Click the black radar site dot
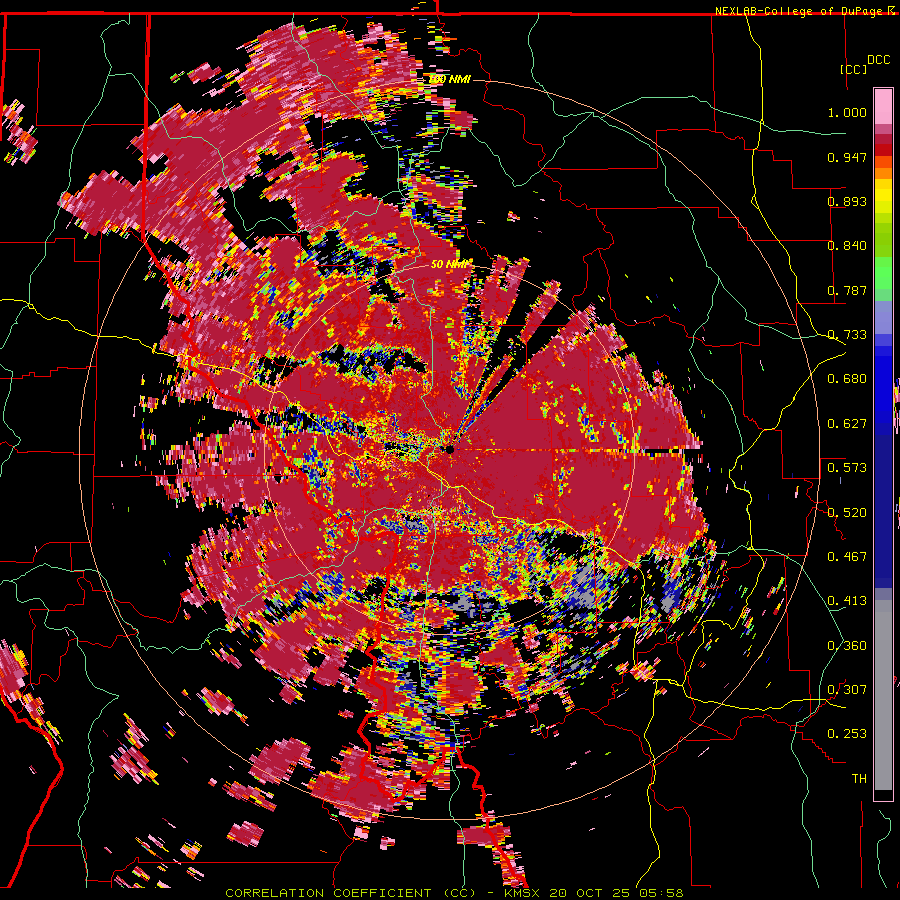900x900 pixels. click(450, 449)
